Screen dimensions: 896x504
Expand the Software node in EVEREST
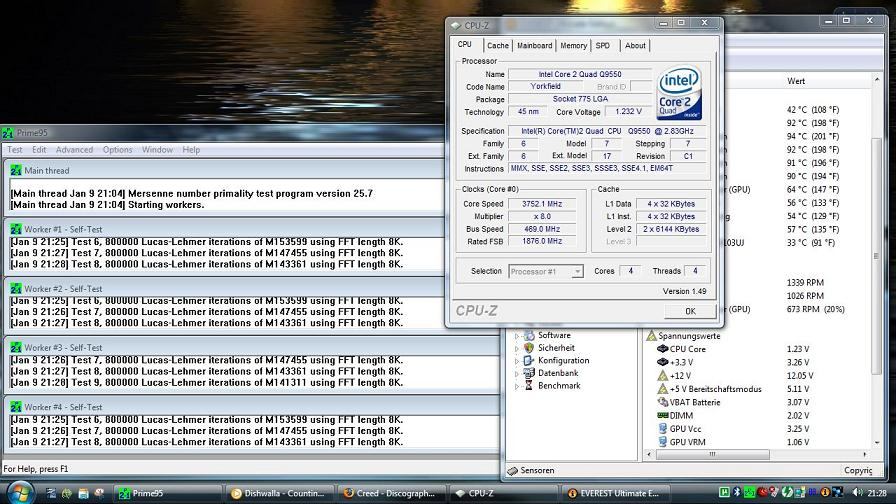(517, 336)
